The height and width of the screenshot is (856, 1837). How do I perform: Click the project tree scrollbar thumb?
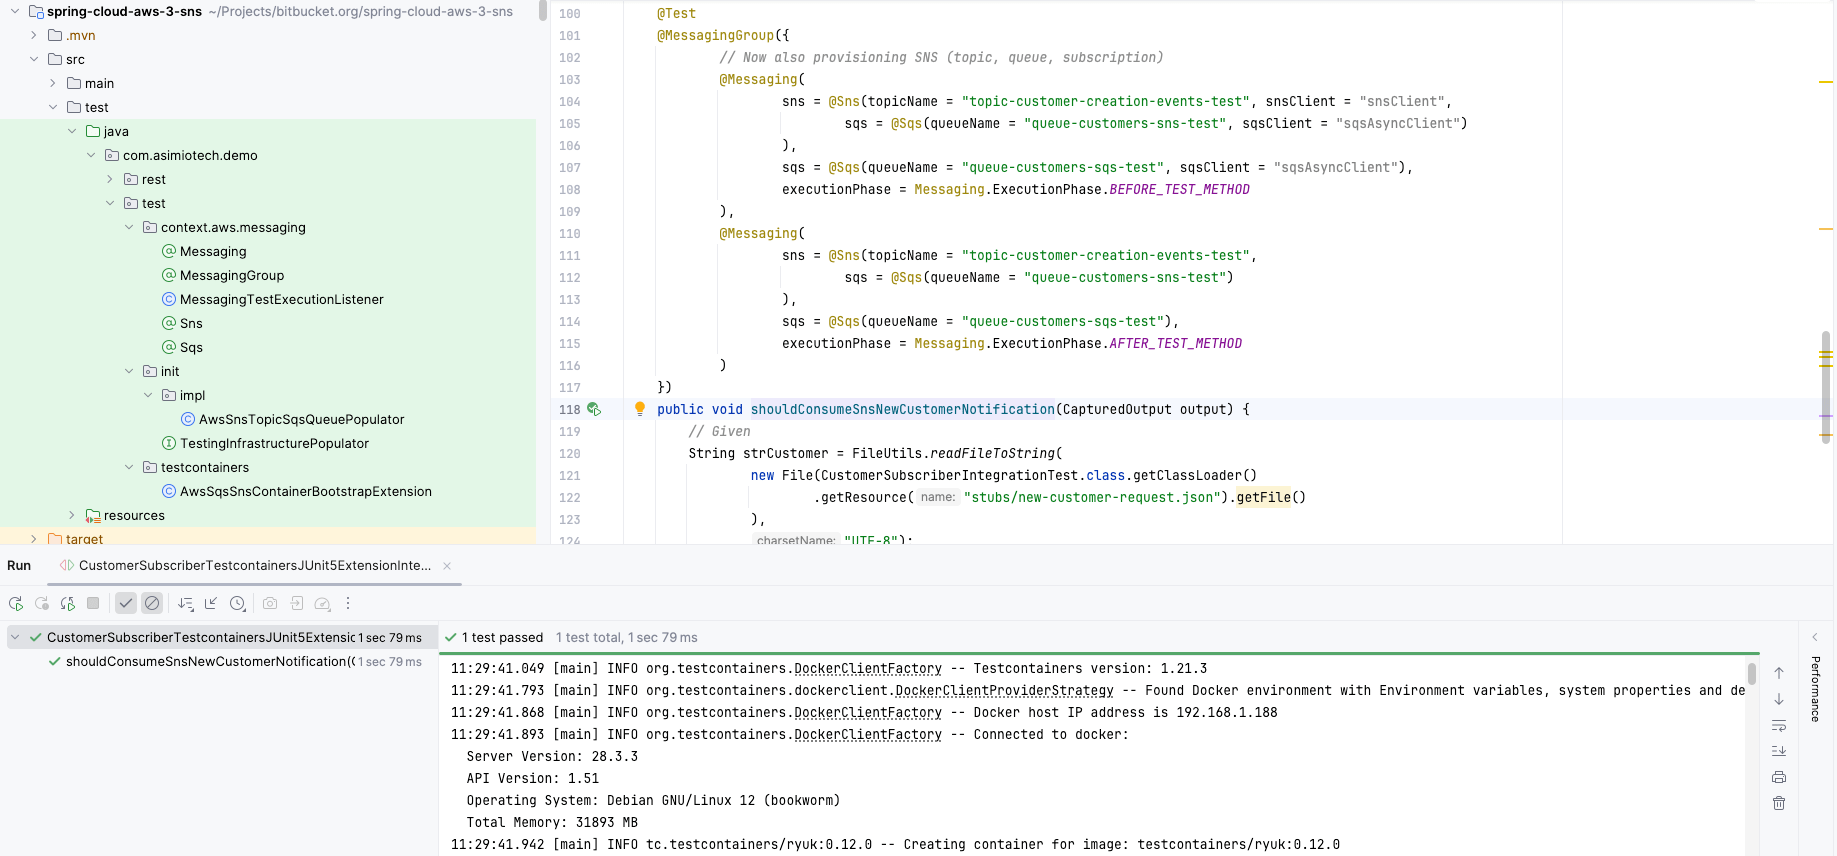[542, 10]
